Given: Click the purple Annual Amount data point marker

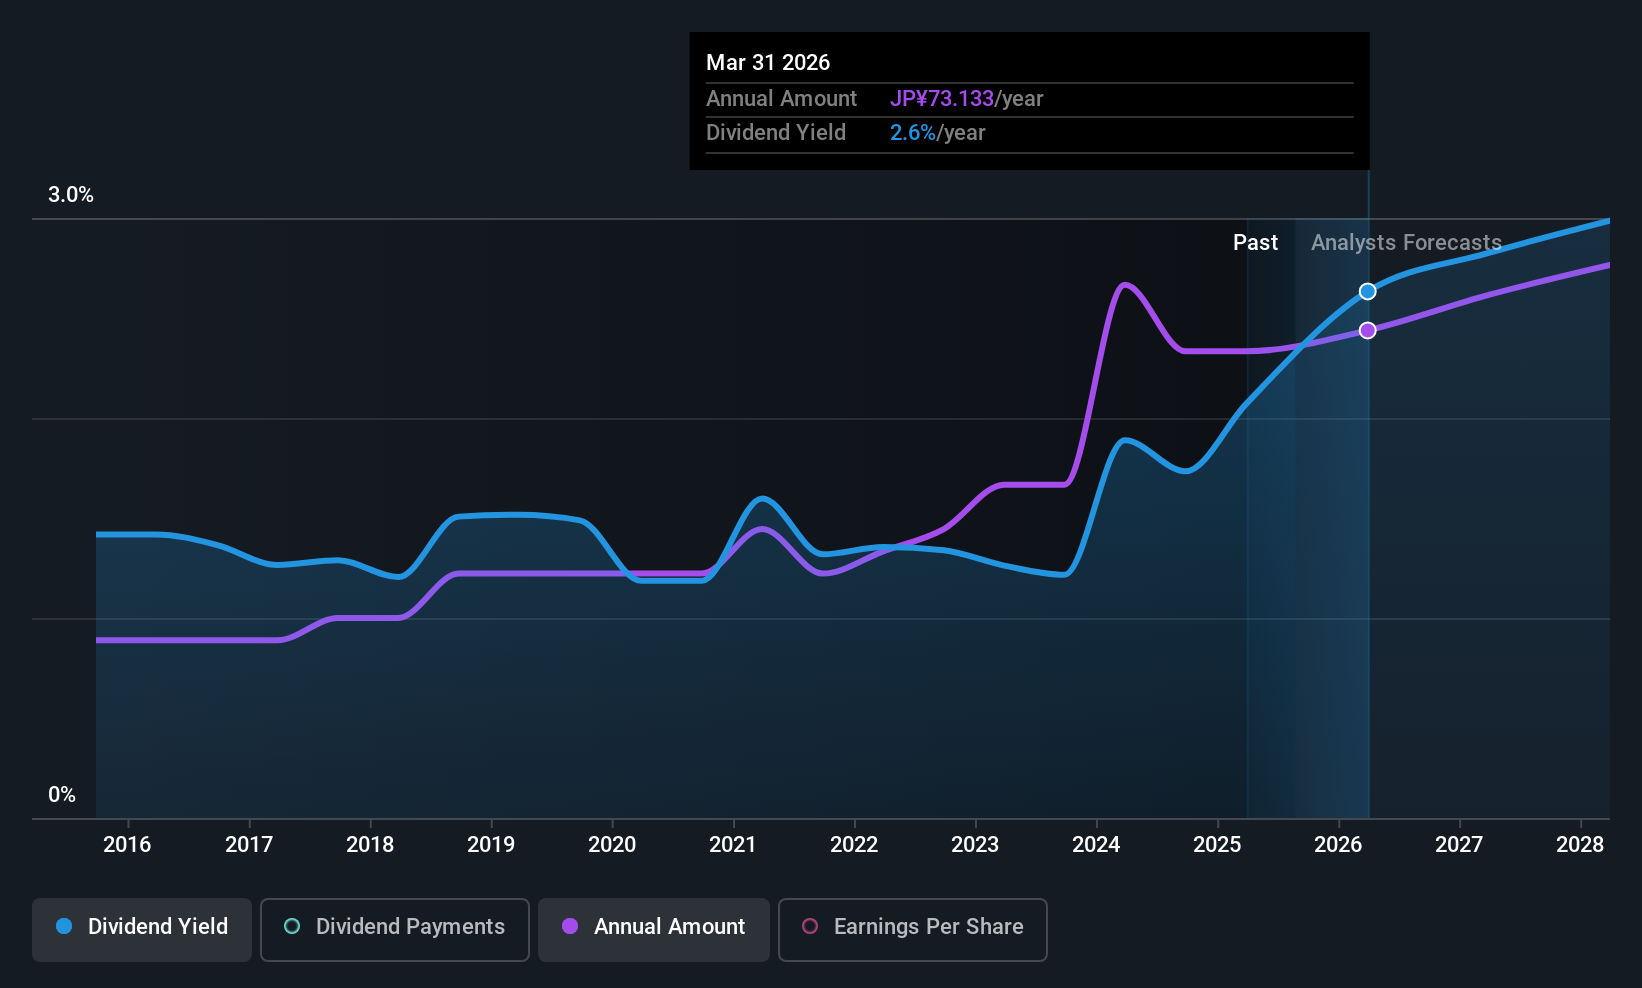Looking at the screenshot, I should pyautogui.click(x=1367, y=330).
